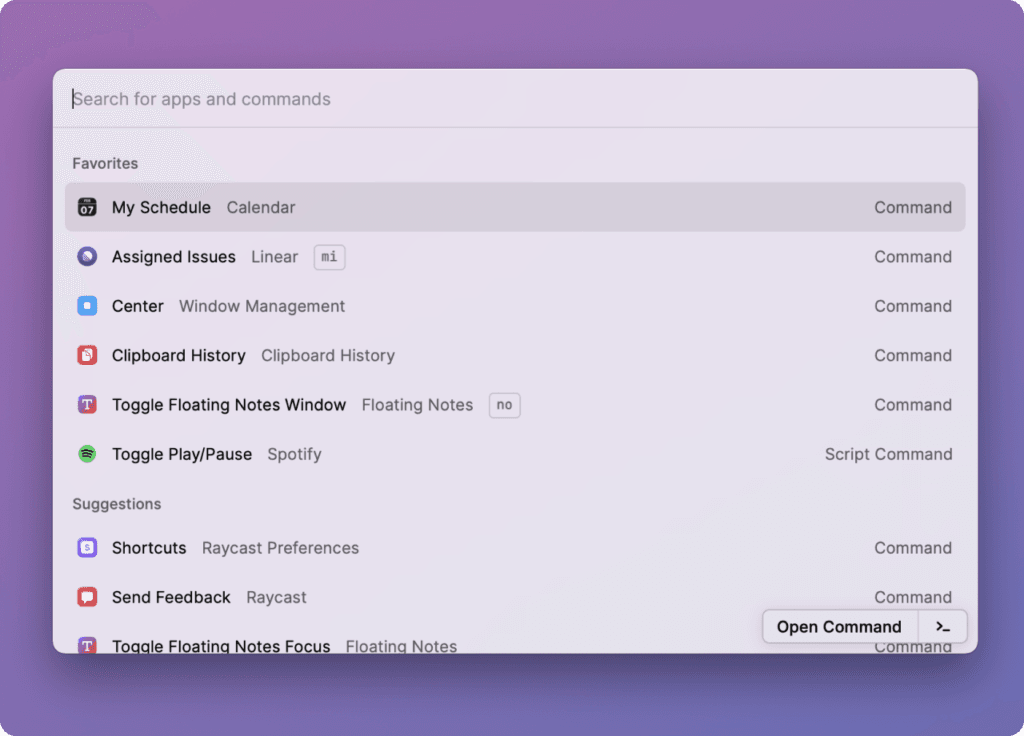
Task: Click the Command label in Shortcuts row
Action: pyautogui.click(x=912, y=547)
